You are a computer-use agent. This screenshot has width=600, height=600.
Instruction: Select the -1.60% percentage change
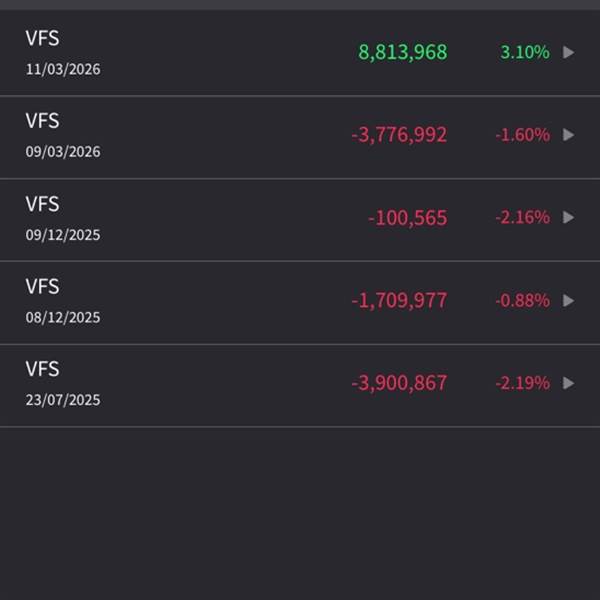(x=522, y=135)
